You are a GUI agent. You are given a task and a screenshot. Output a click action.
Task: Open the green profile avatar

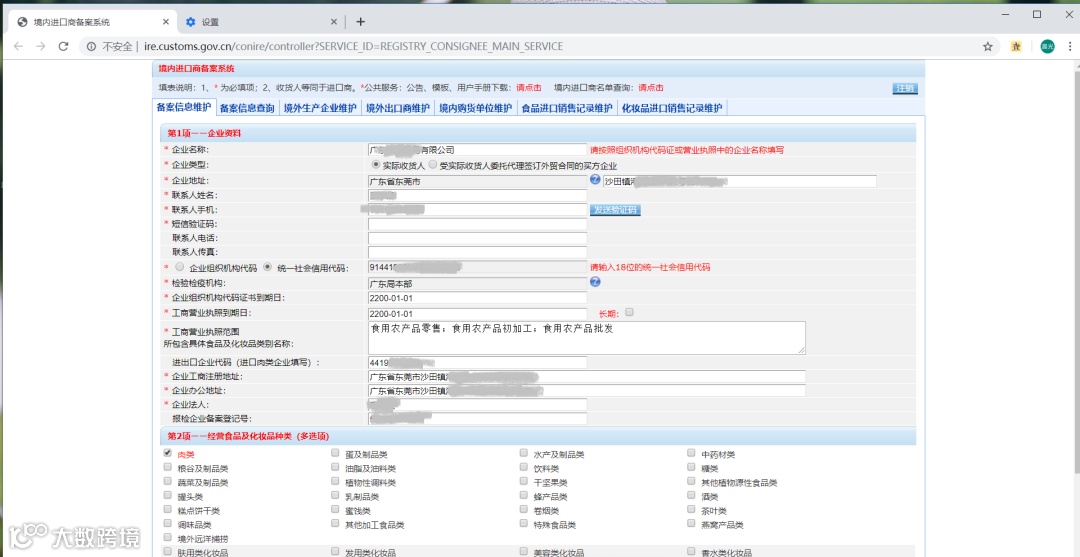click(1047, 46)
